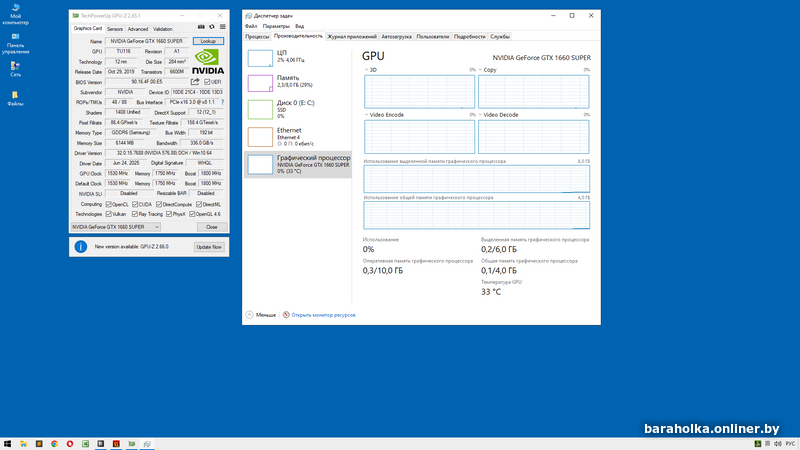Toggle the DirectCompute checkbox
This screenshot has width=800, height=450.
(159, 204)
